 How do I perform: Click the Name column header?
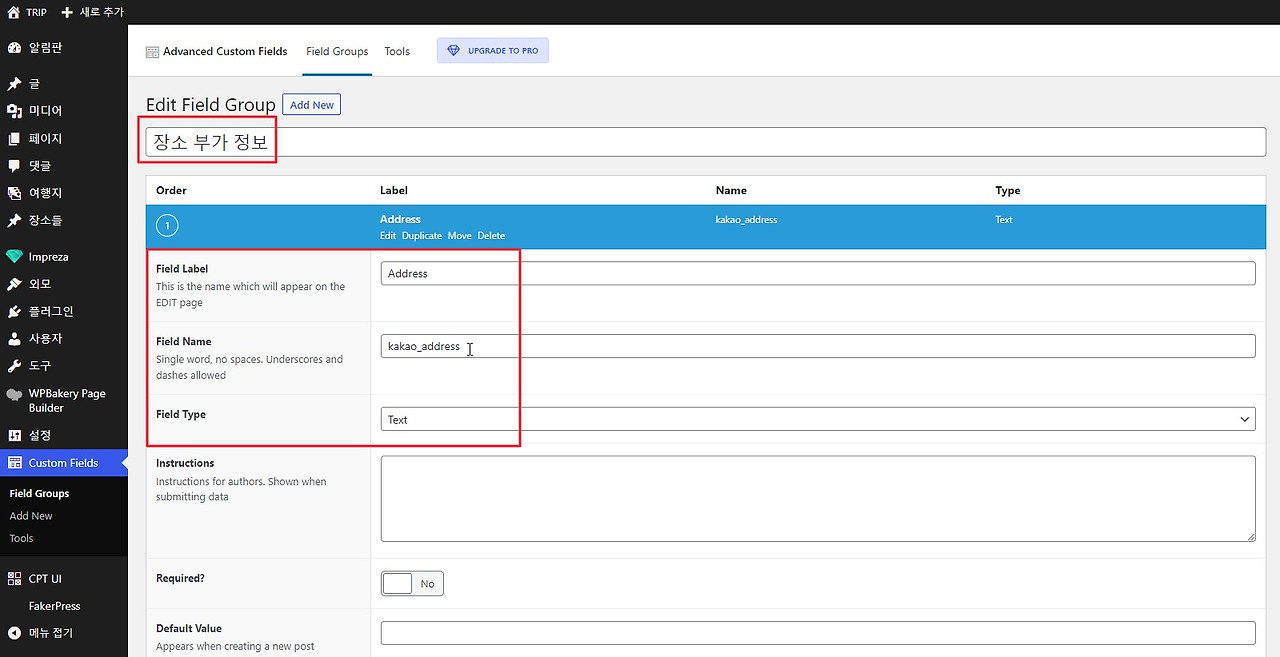731,190
